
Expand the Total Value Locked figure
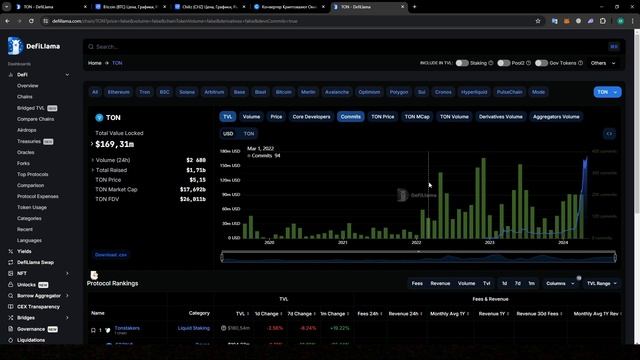pos(92,144)
